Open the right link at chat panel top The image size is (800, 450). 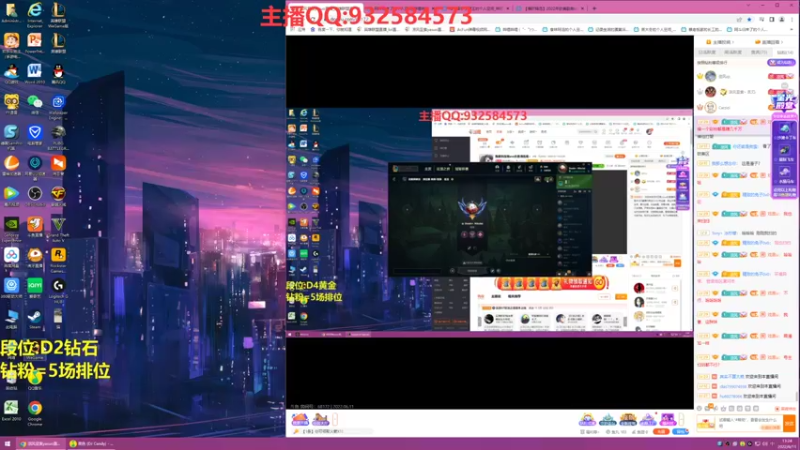tap(770, 42)
